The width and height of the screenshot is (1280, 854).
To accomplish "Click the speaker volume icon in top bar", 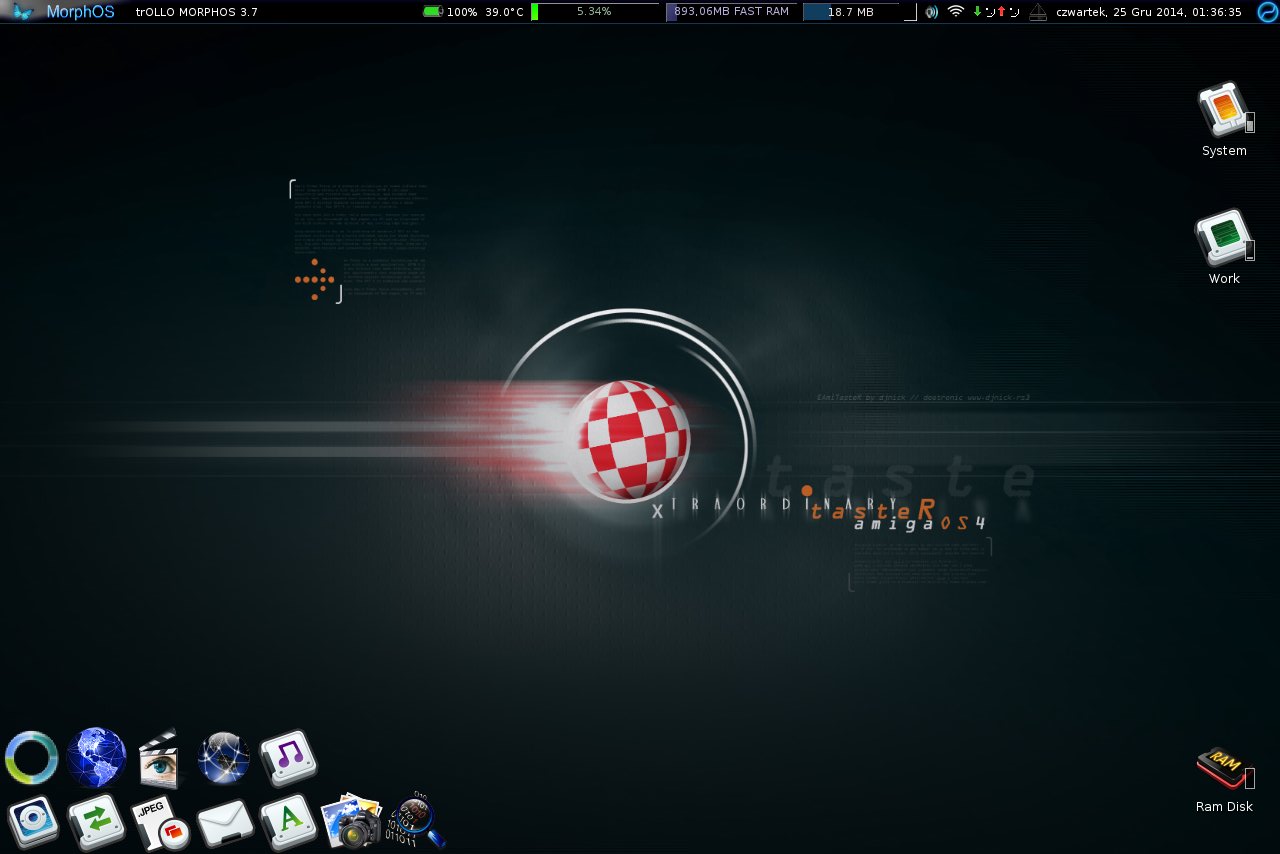I will (932, 12).
